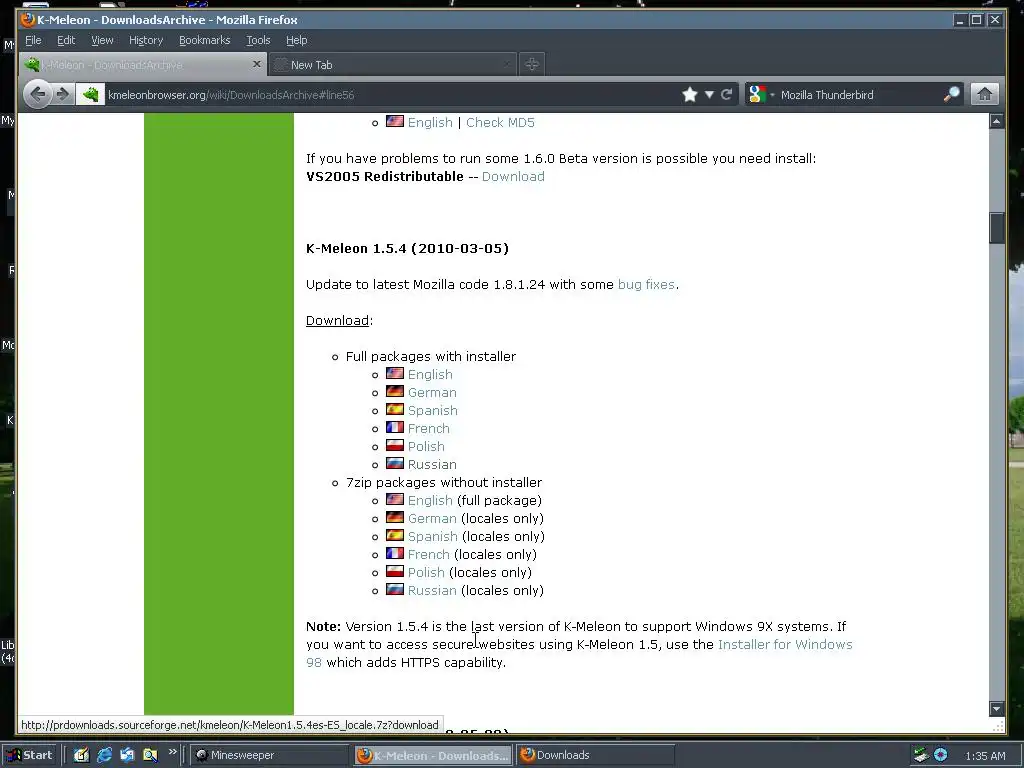Click the US flag beside Check MD5 row
Image resolution: width=1024 pixels, height=768 pixels.
click(x=395, y=121)
